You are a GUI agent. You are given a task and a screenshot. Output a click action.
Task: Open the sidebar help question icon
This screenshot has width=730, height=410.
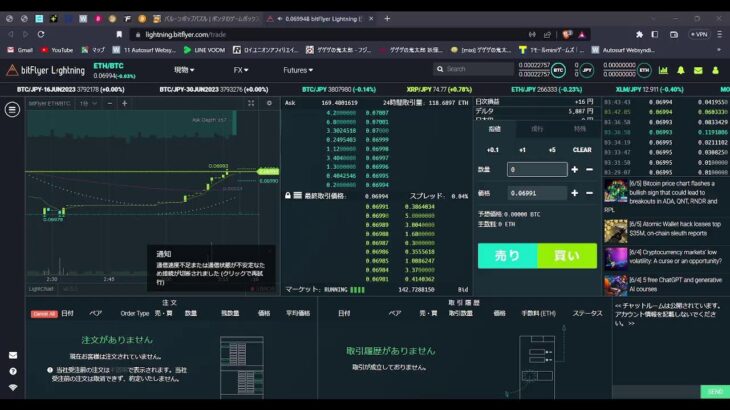(13, 371)
